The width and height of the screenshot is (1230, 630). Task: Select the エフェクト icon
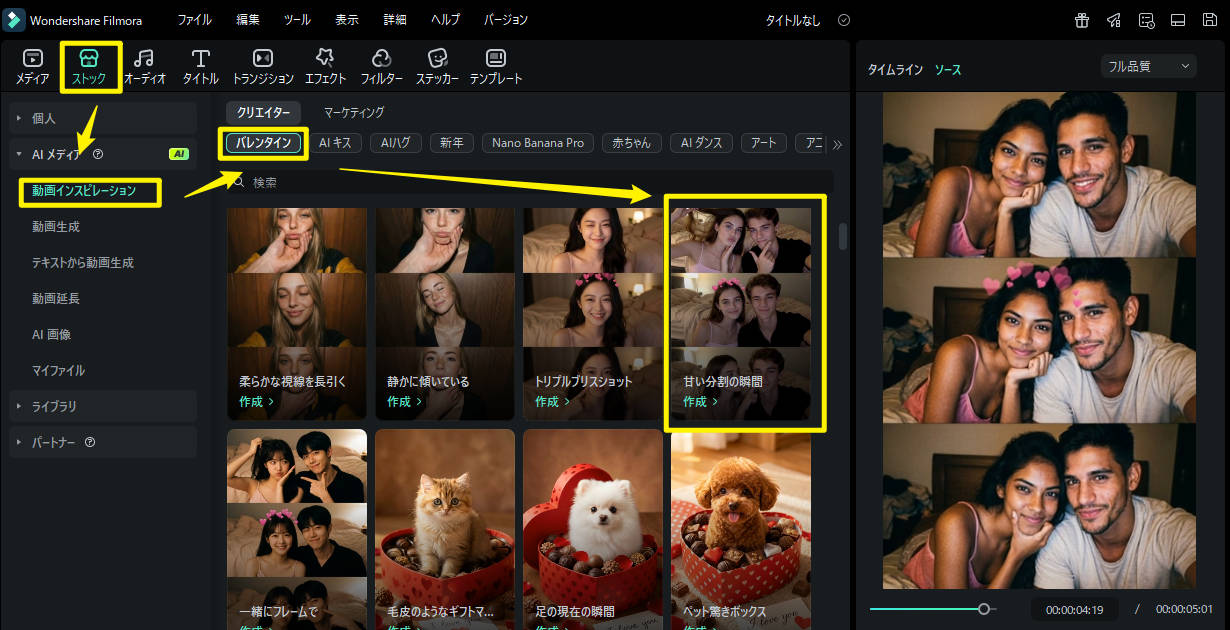324,66
